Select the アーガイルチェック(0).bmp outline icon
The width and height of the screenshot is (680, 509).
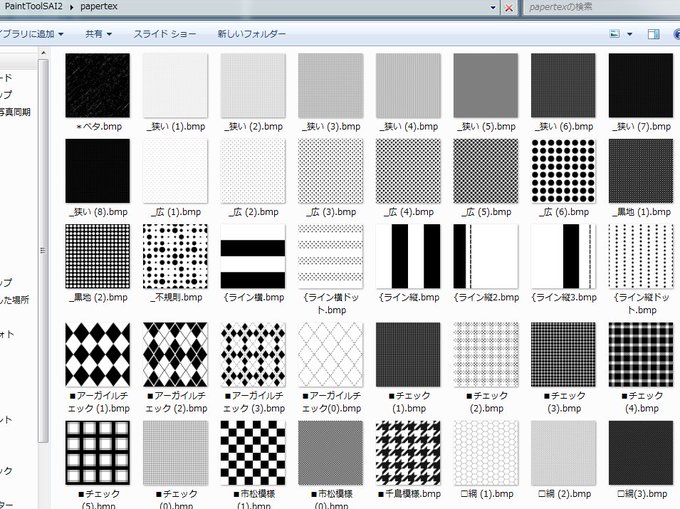point(330,354)
